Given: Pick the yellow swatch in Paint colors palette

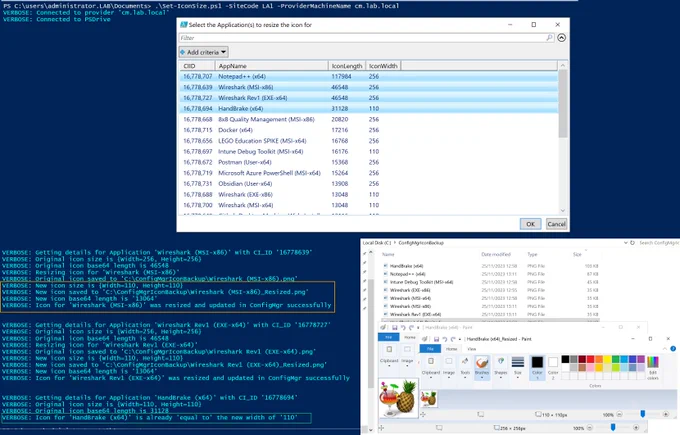Looking at the screenshot, I should coord(607,359).
